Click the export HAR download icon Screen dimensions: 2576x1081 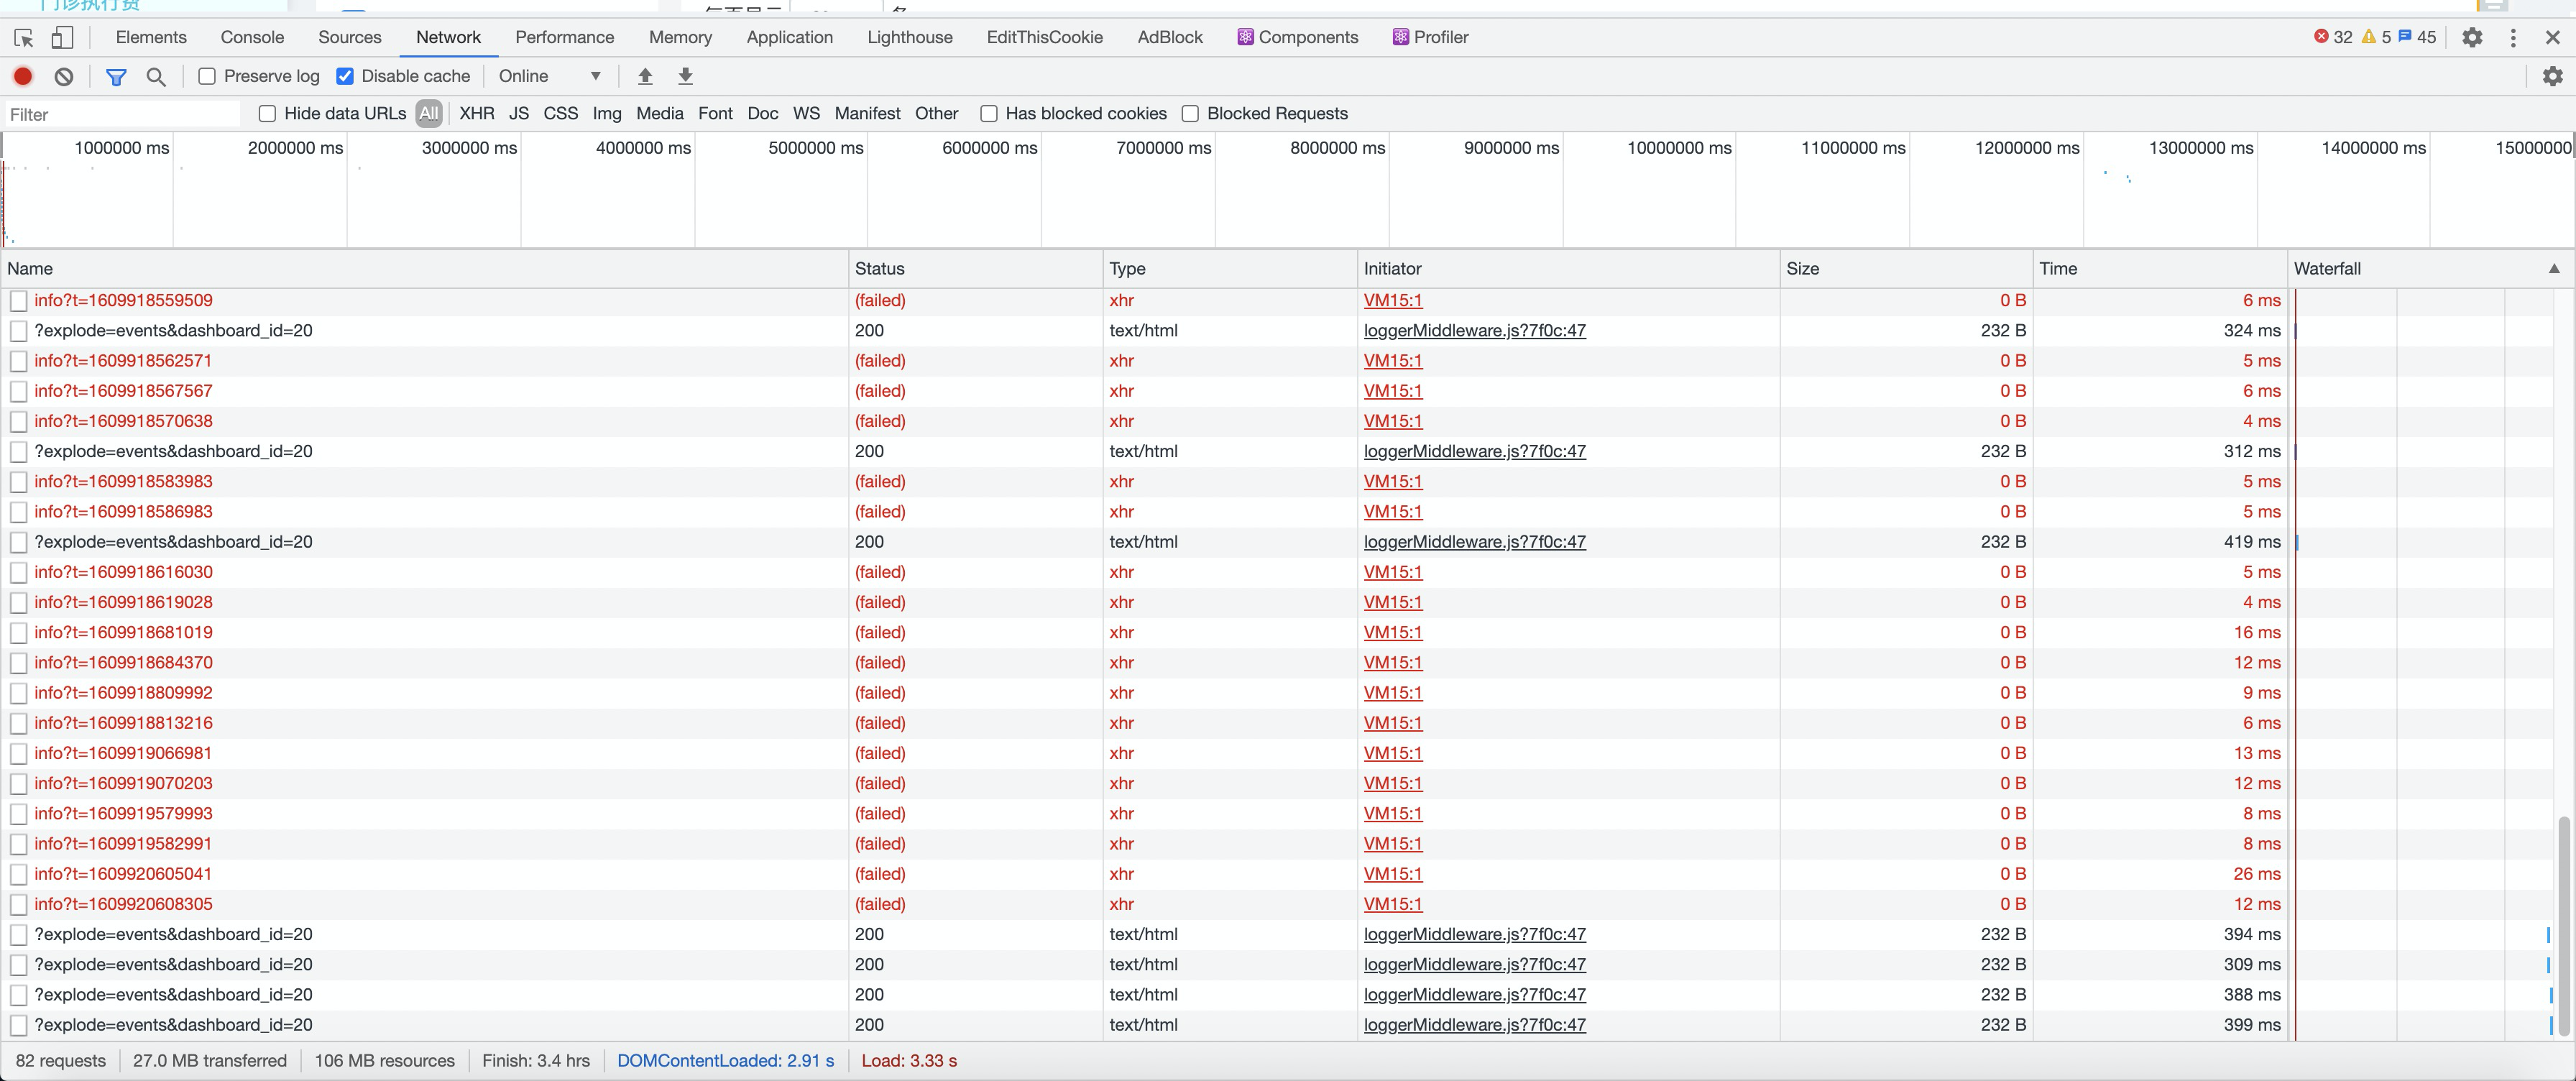click(x=685, y=76)
